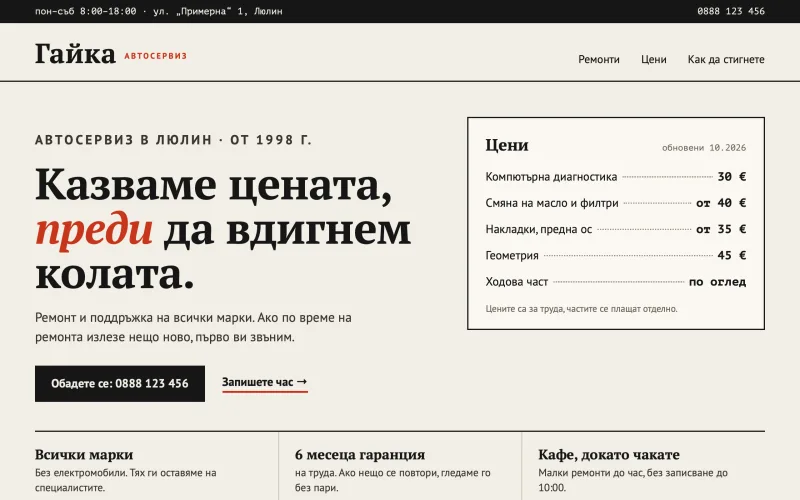
Task: Click the обновени 10.2026 date label
Action: (704, 148)
